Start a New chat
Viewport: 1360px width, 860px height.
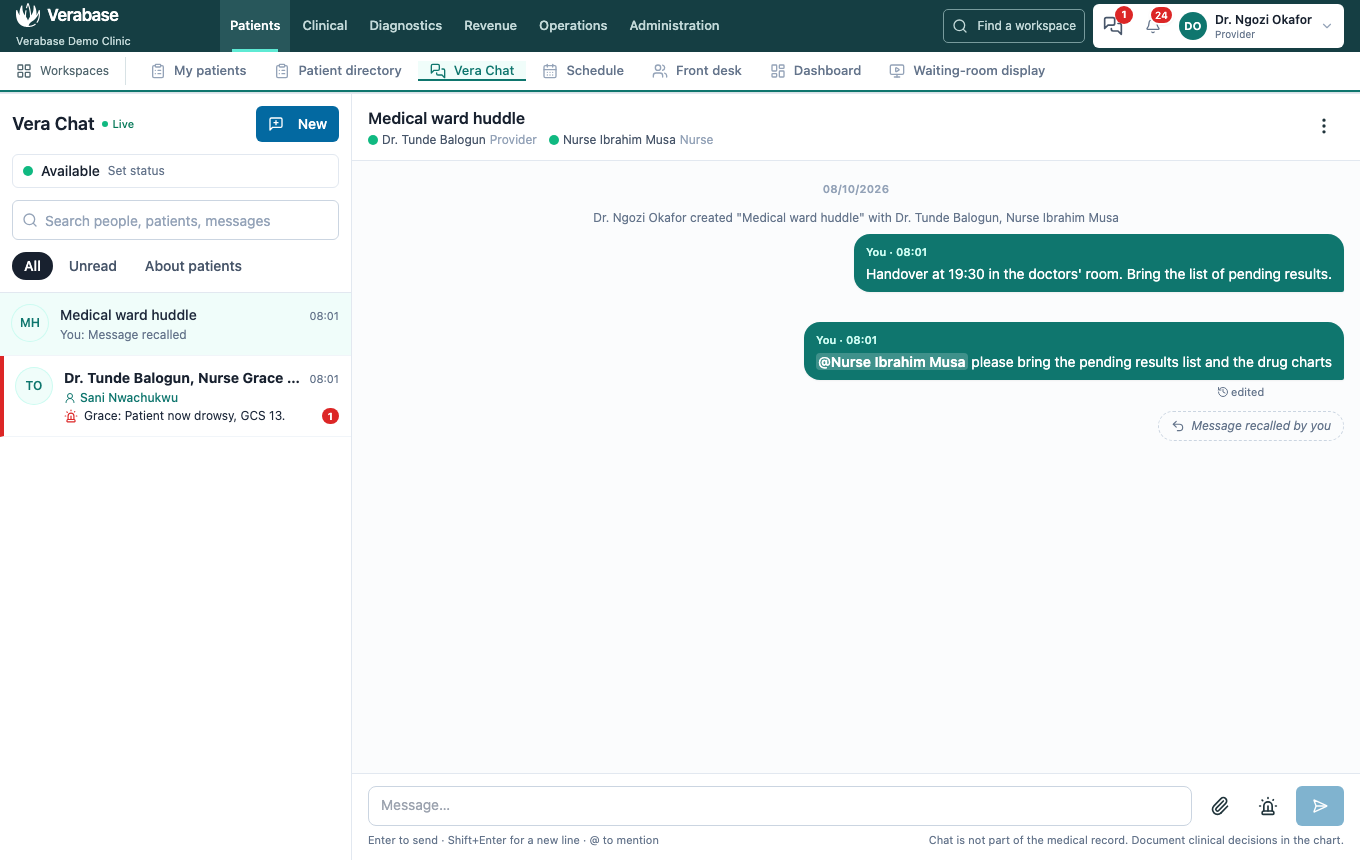(297, 124)
